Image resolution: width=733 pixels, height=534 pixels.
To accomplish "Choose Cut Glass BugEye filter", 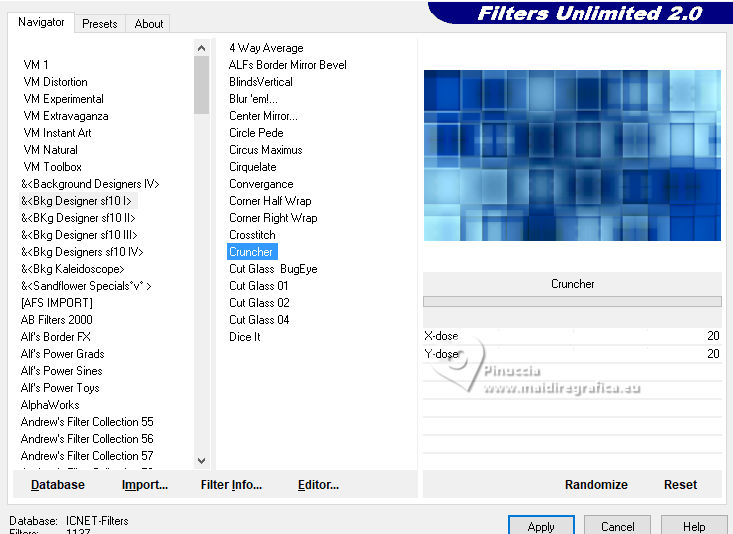I will pos(273,269).
